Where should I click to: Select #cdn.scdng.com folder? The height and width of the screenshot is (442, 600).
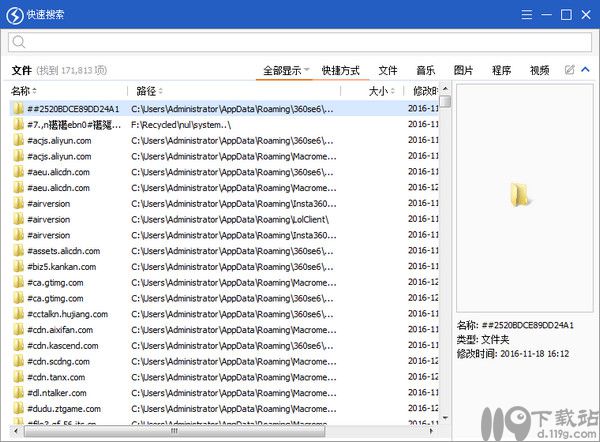tap(59, 361)
